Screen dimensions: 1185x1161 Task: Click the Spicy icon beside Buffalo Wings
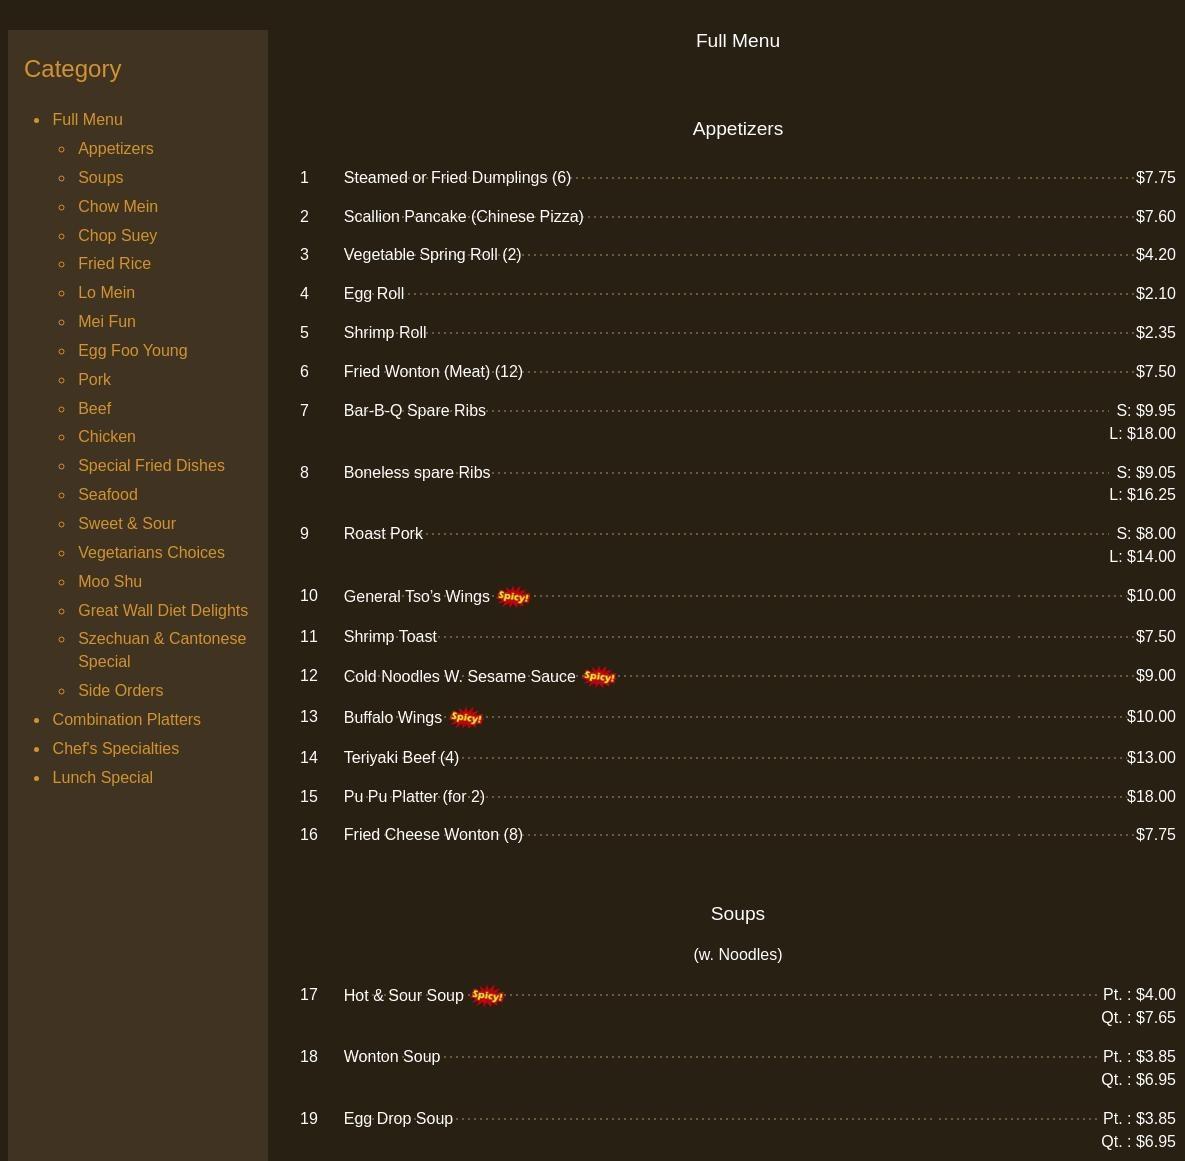click(466, 718)
